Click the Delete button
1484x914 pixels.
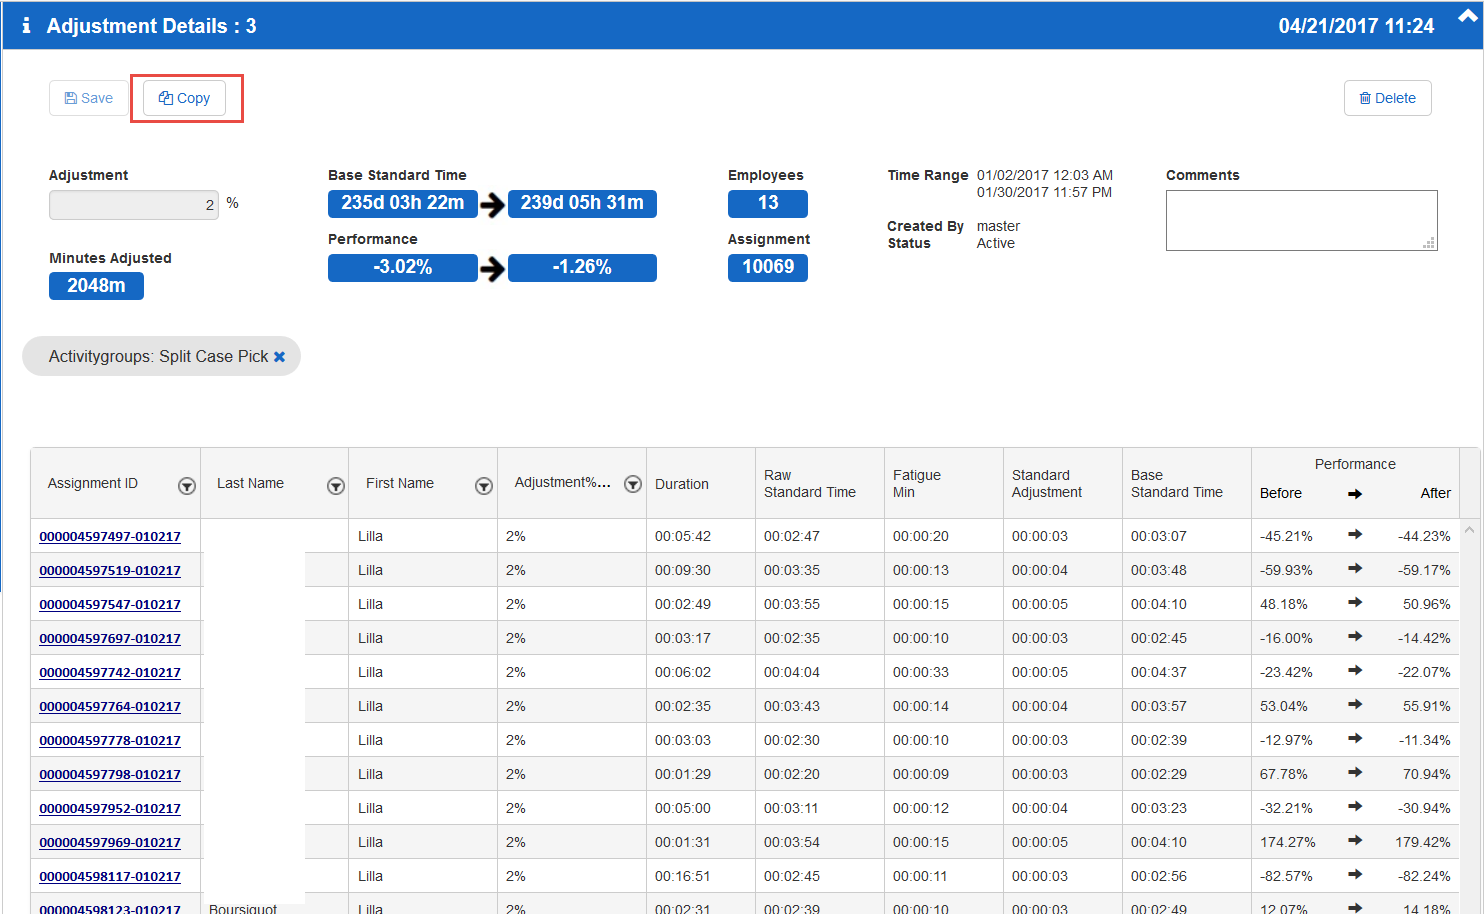click(1387, 98)
